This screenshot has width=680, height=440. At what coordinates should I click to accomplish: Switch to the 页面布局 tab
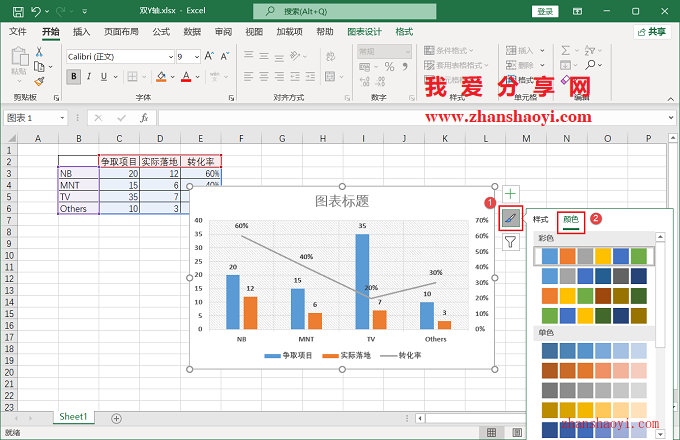(121, 32)
